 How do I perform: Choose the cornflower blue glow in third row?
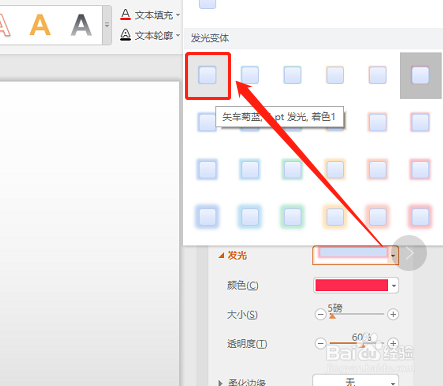tap(207, 170)
